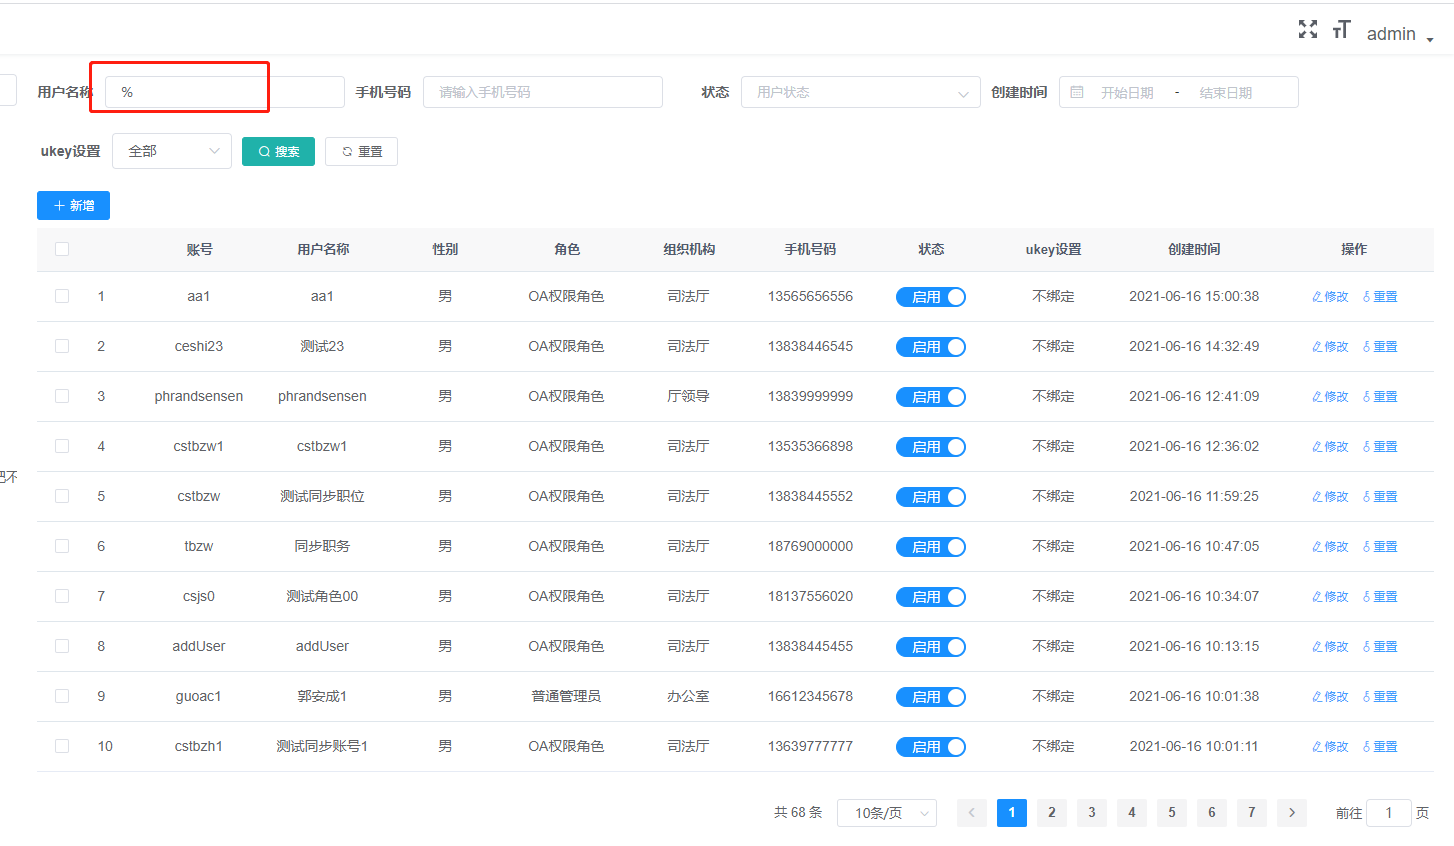Edit icon for account cstbzw in row 5

click(x=1330, y=497)
